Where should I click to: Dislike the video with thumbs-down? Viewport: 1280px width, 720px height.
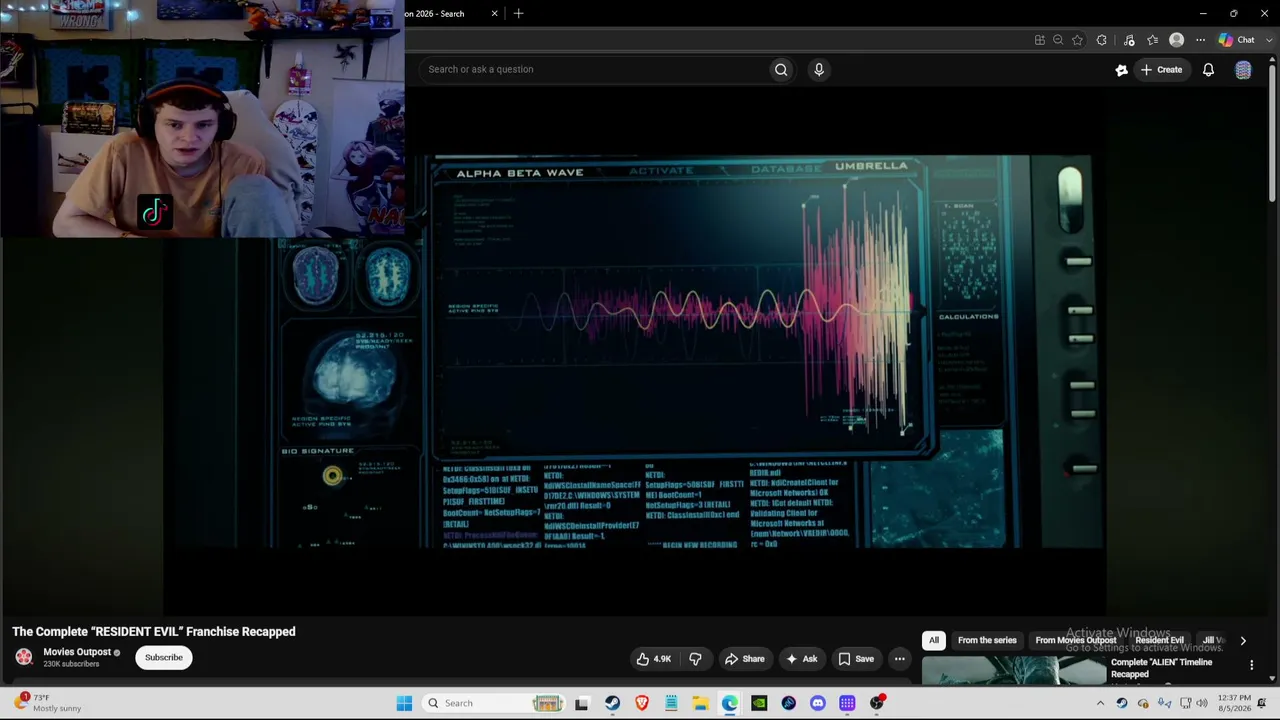click(x=695, y=659)
